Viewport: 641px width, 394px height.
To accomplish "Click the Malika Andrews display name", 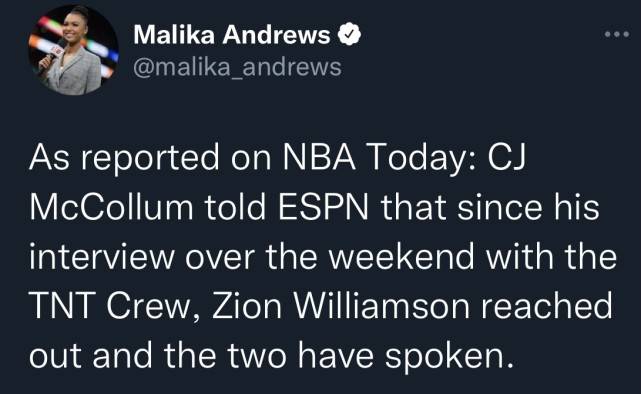I will pos(231,35).
